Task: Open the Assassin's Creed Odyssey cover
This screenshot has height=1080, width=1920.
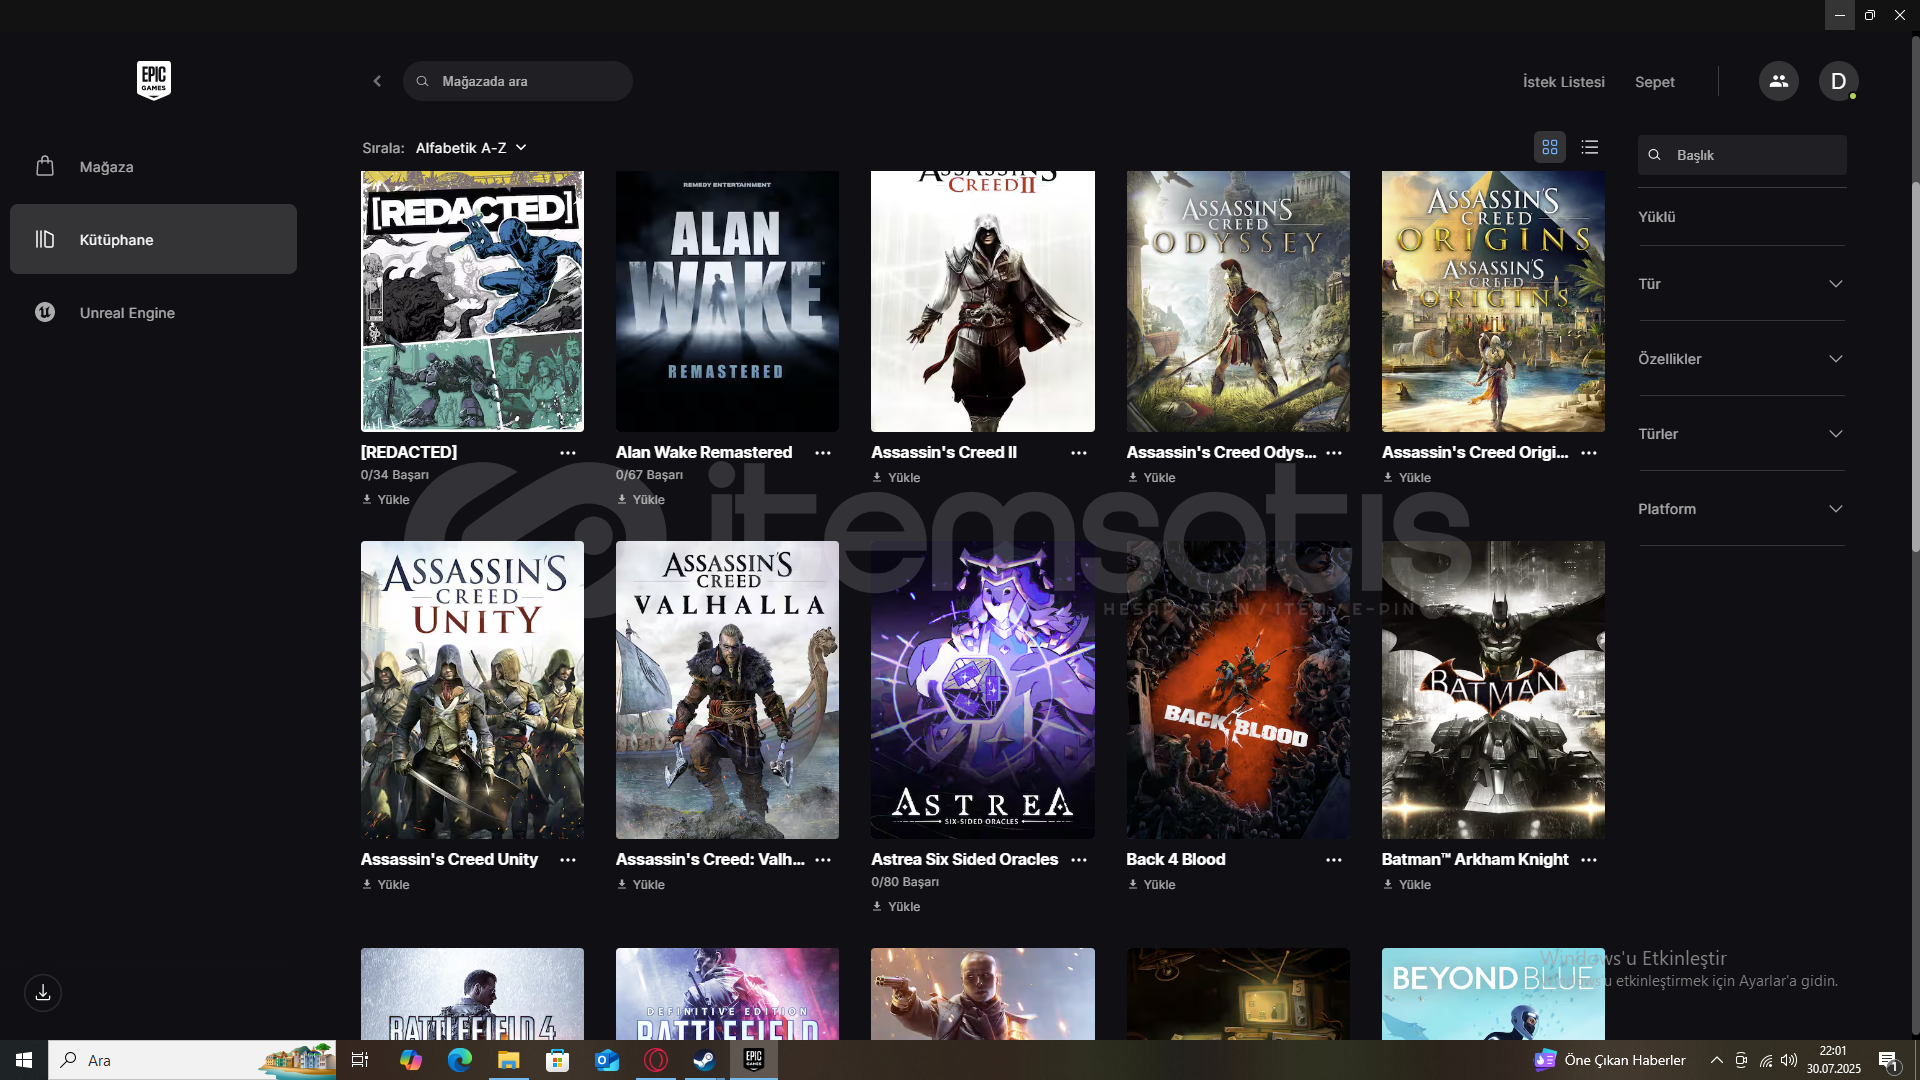Action: pyautogui.click(x=1238, y=301)
